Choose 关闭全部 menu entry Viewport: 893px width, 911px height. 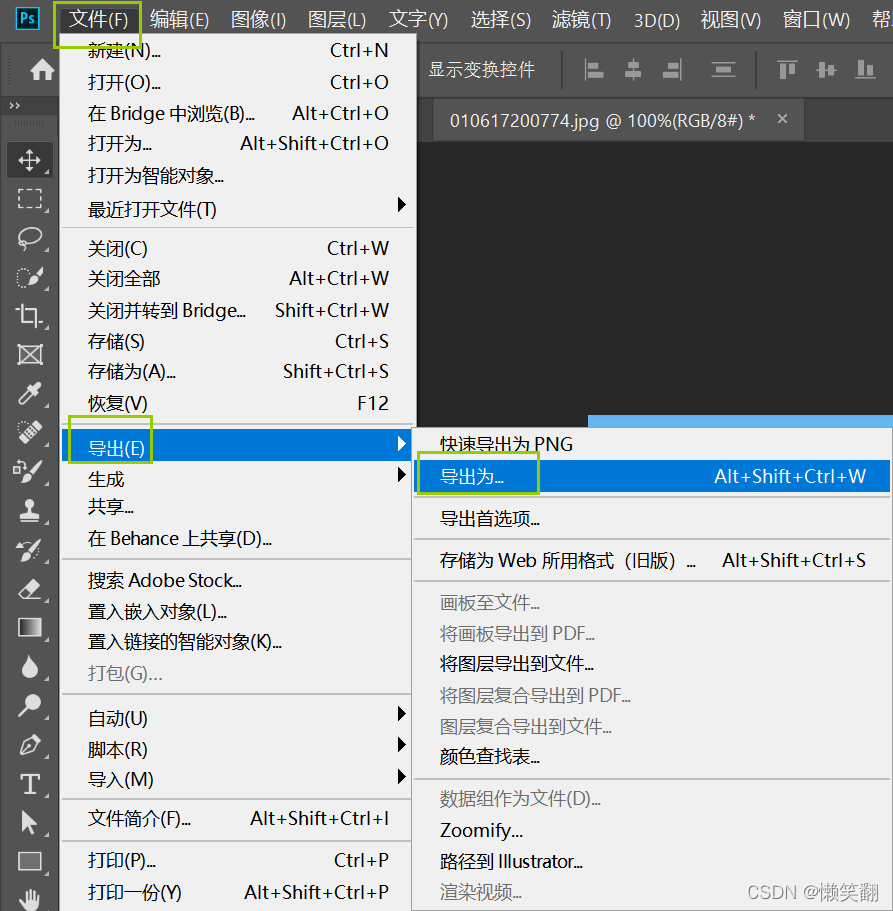click(x=238, y=278)
